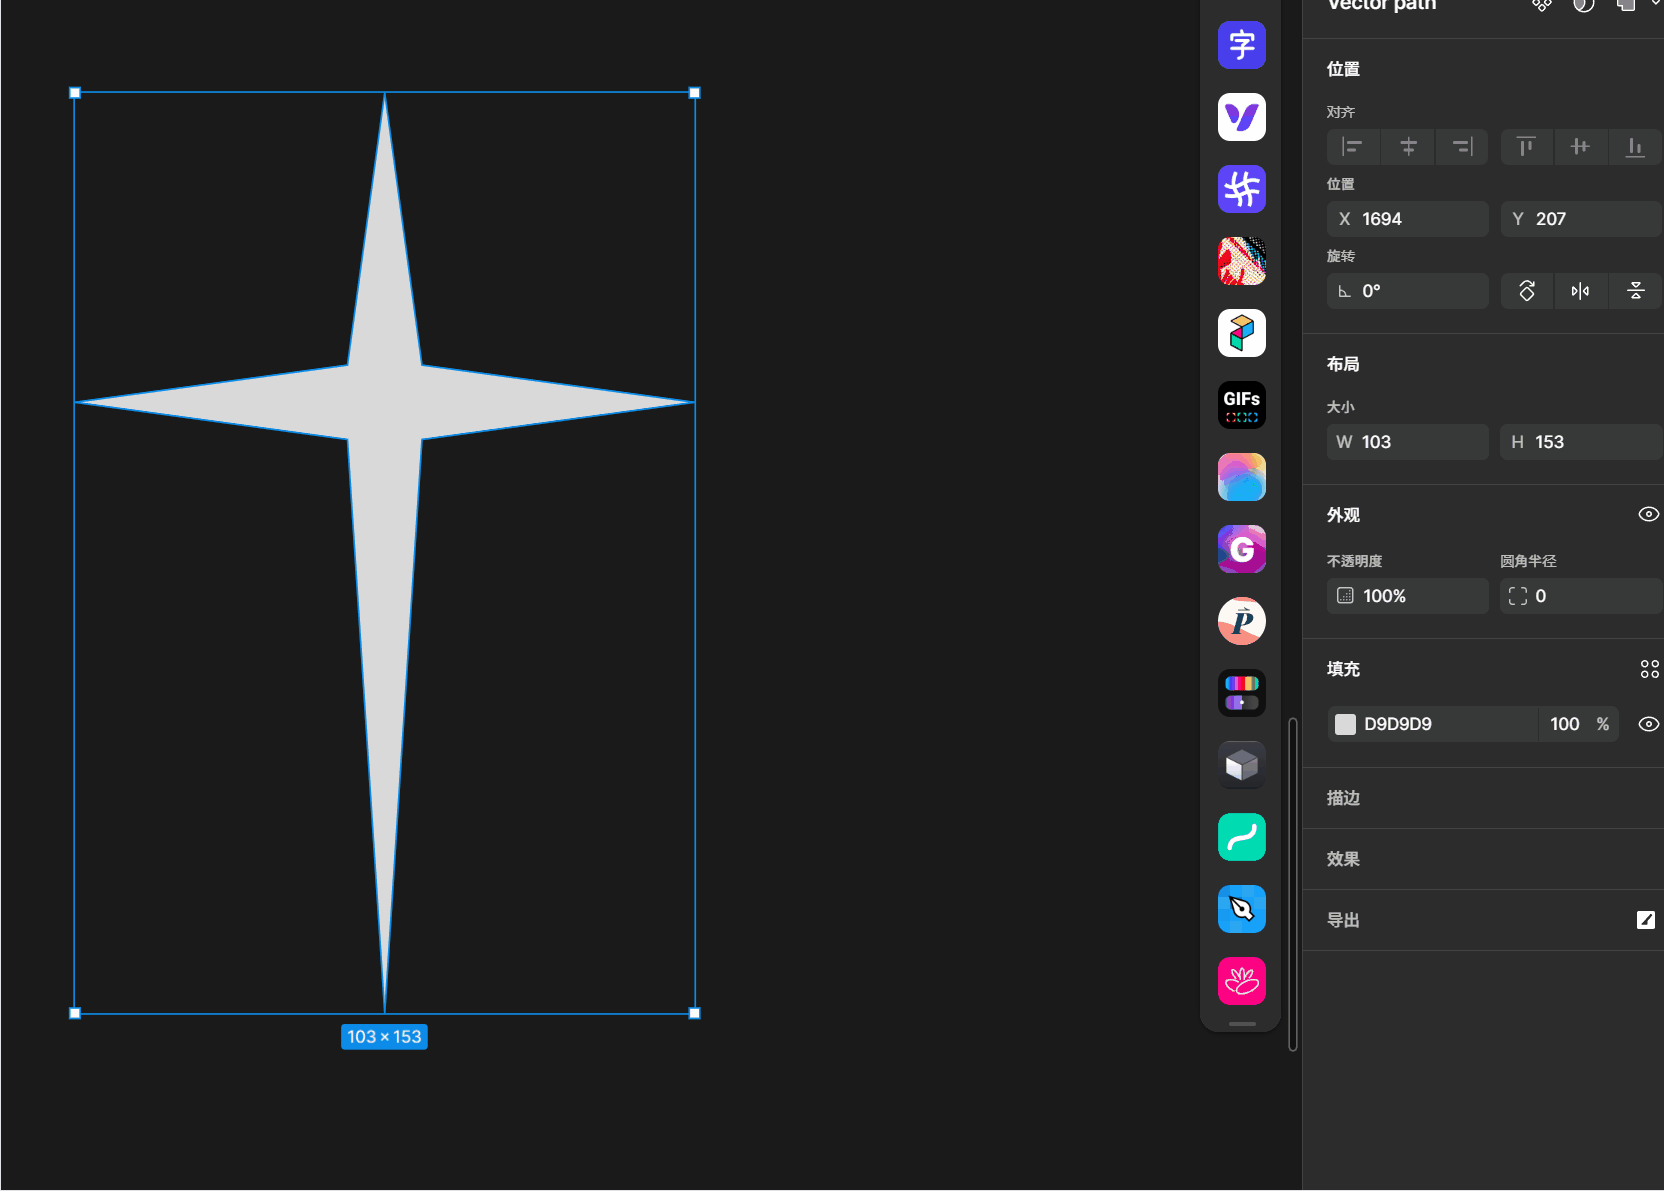Open the blue pen nib plugin
The height and width of the screenshot is (1191, 1664).
[1242, 909]
